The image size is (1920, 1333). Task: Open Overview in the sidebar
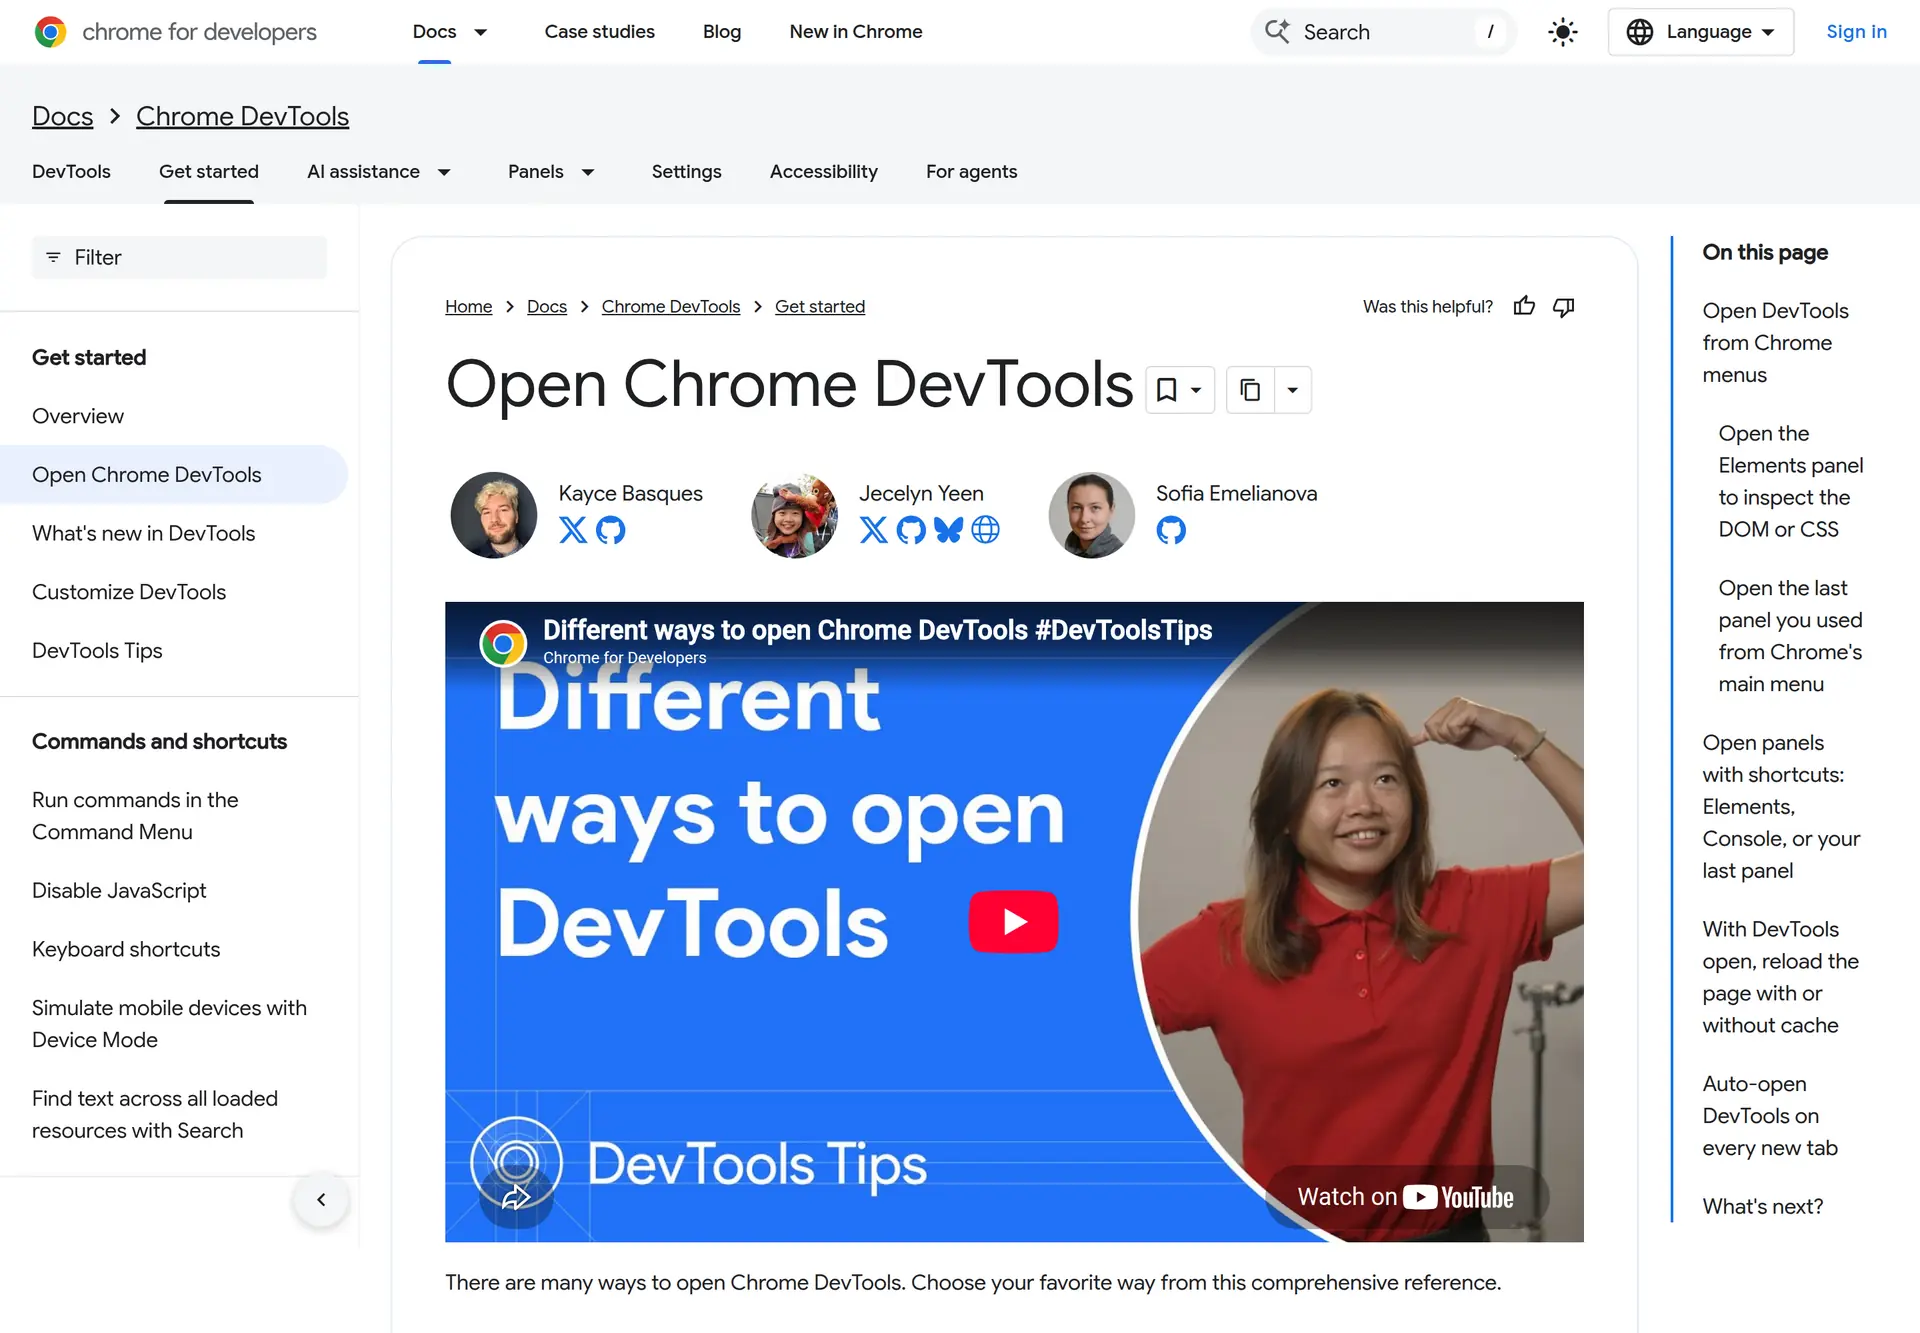(78, 416)
